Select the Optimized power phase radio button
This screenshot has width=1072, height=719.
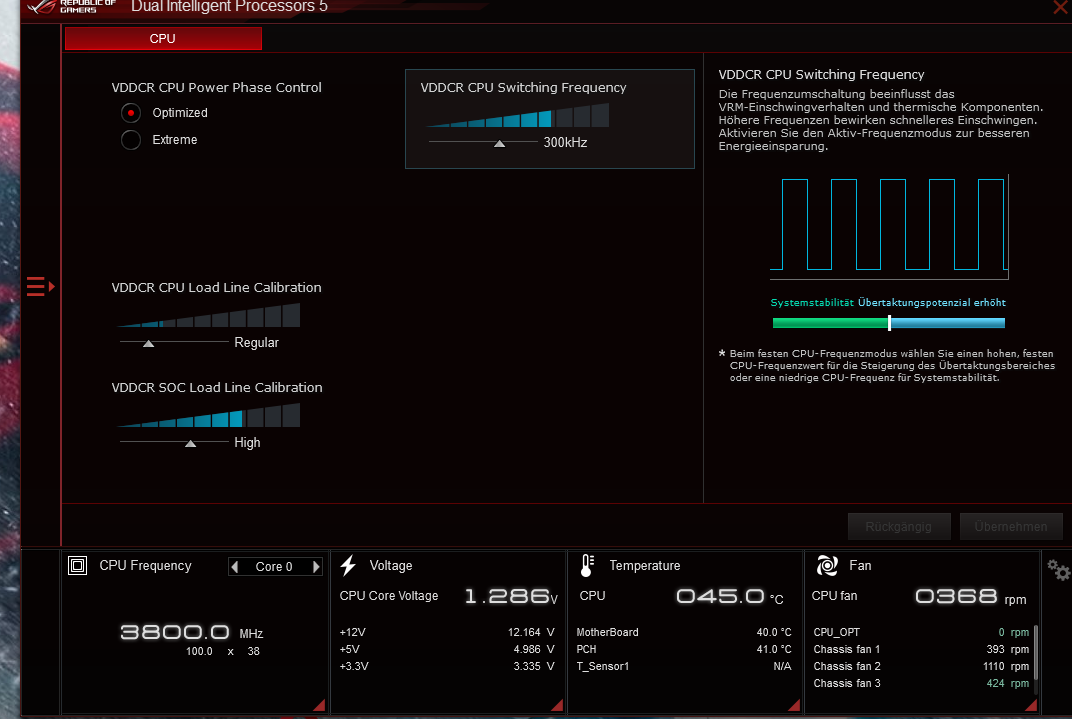point(131,113)
